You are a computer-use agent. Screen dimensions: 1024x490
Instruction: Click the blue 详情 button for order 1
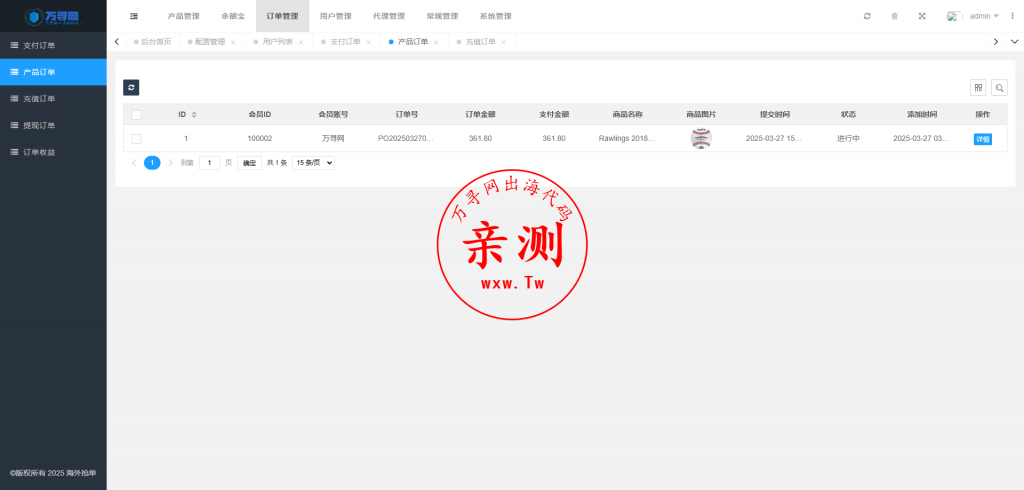983,139
